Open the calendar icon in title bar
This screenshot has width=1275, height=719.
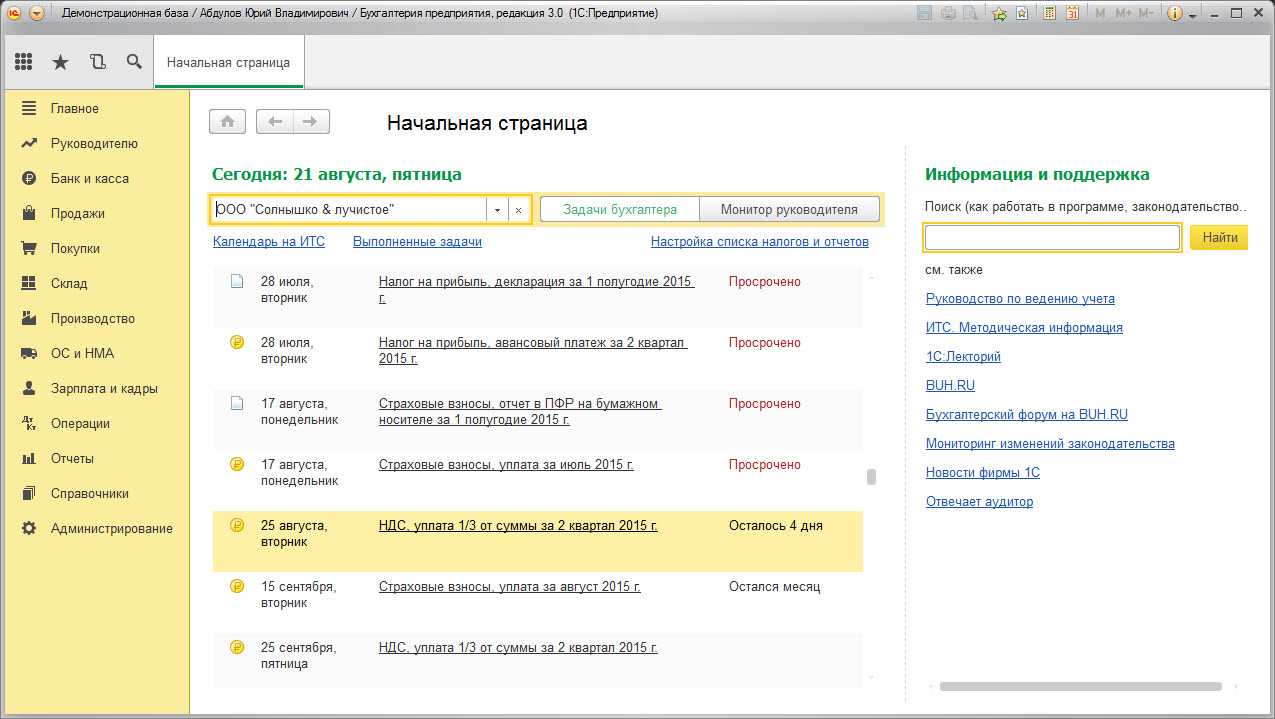click(1072, 14)
